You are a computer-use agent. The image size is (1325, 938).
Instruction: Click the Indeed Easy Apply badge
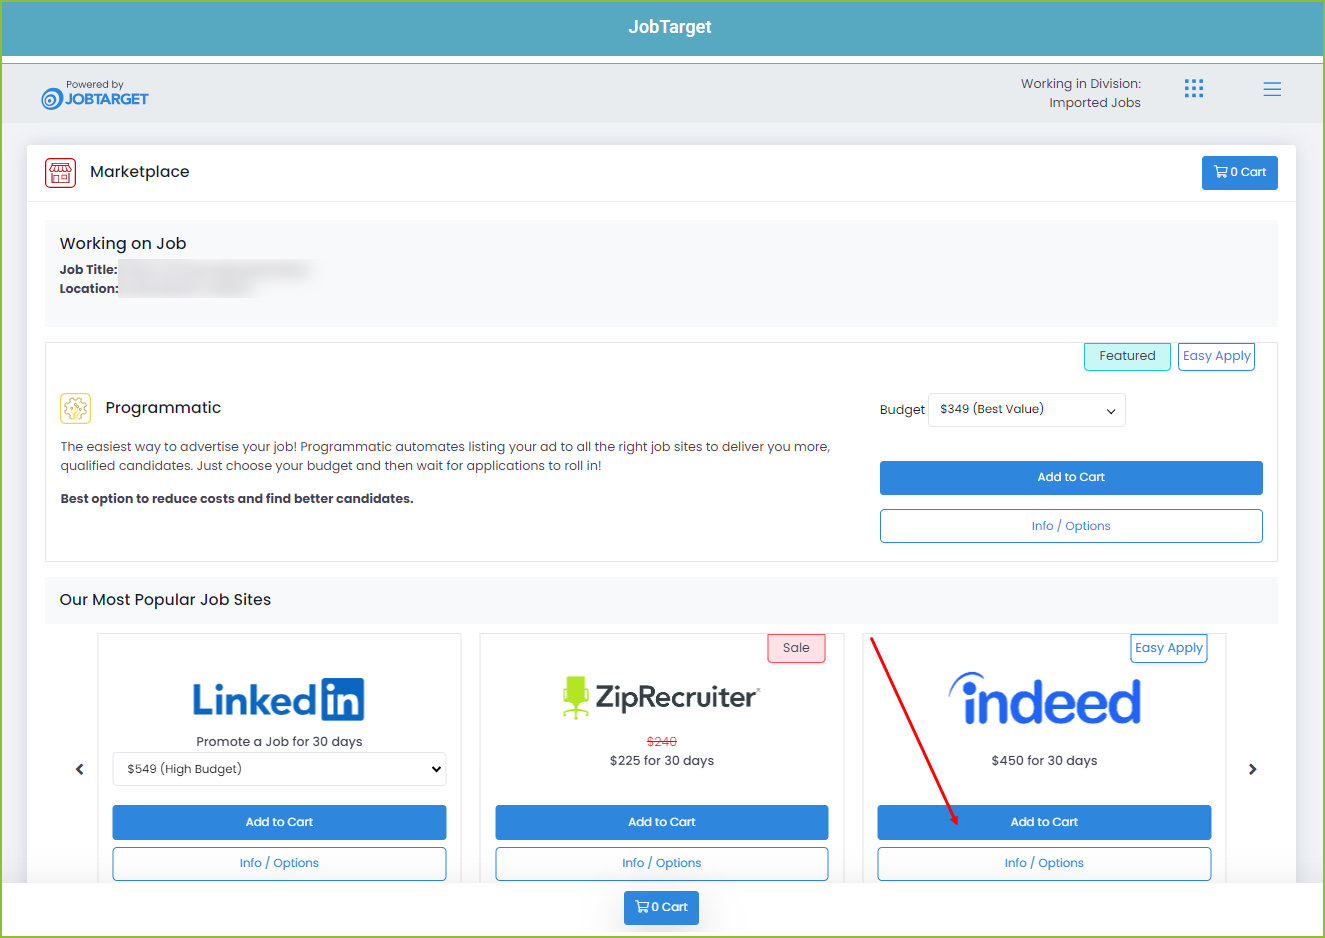pos(1169,648)
